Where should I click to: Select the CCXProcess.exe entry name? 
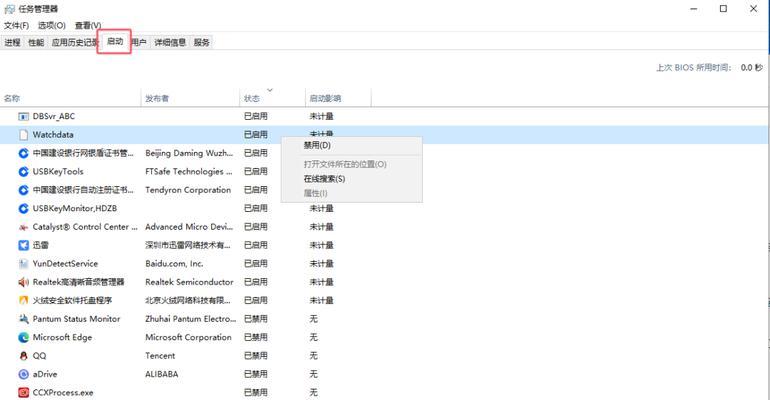click(x=63, y=393)
